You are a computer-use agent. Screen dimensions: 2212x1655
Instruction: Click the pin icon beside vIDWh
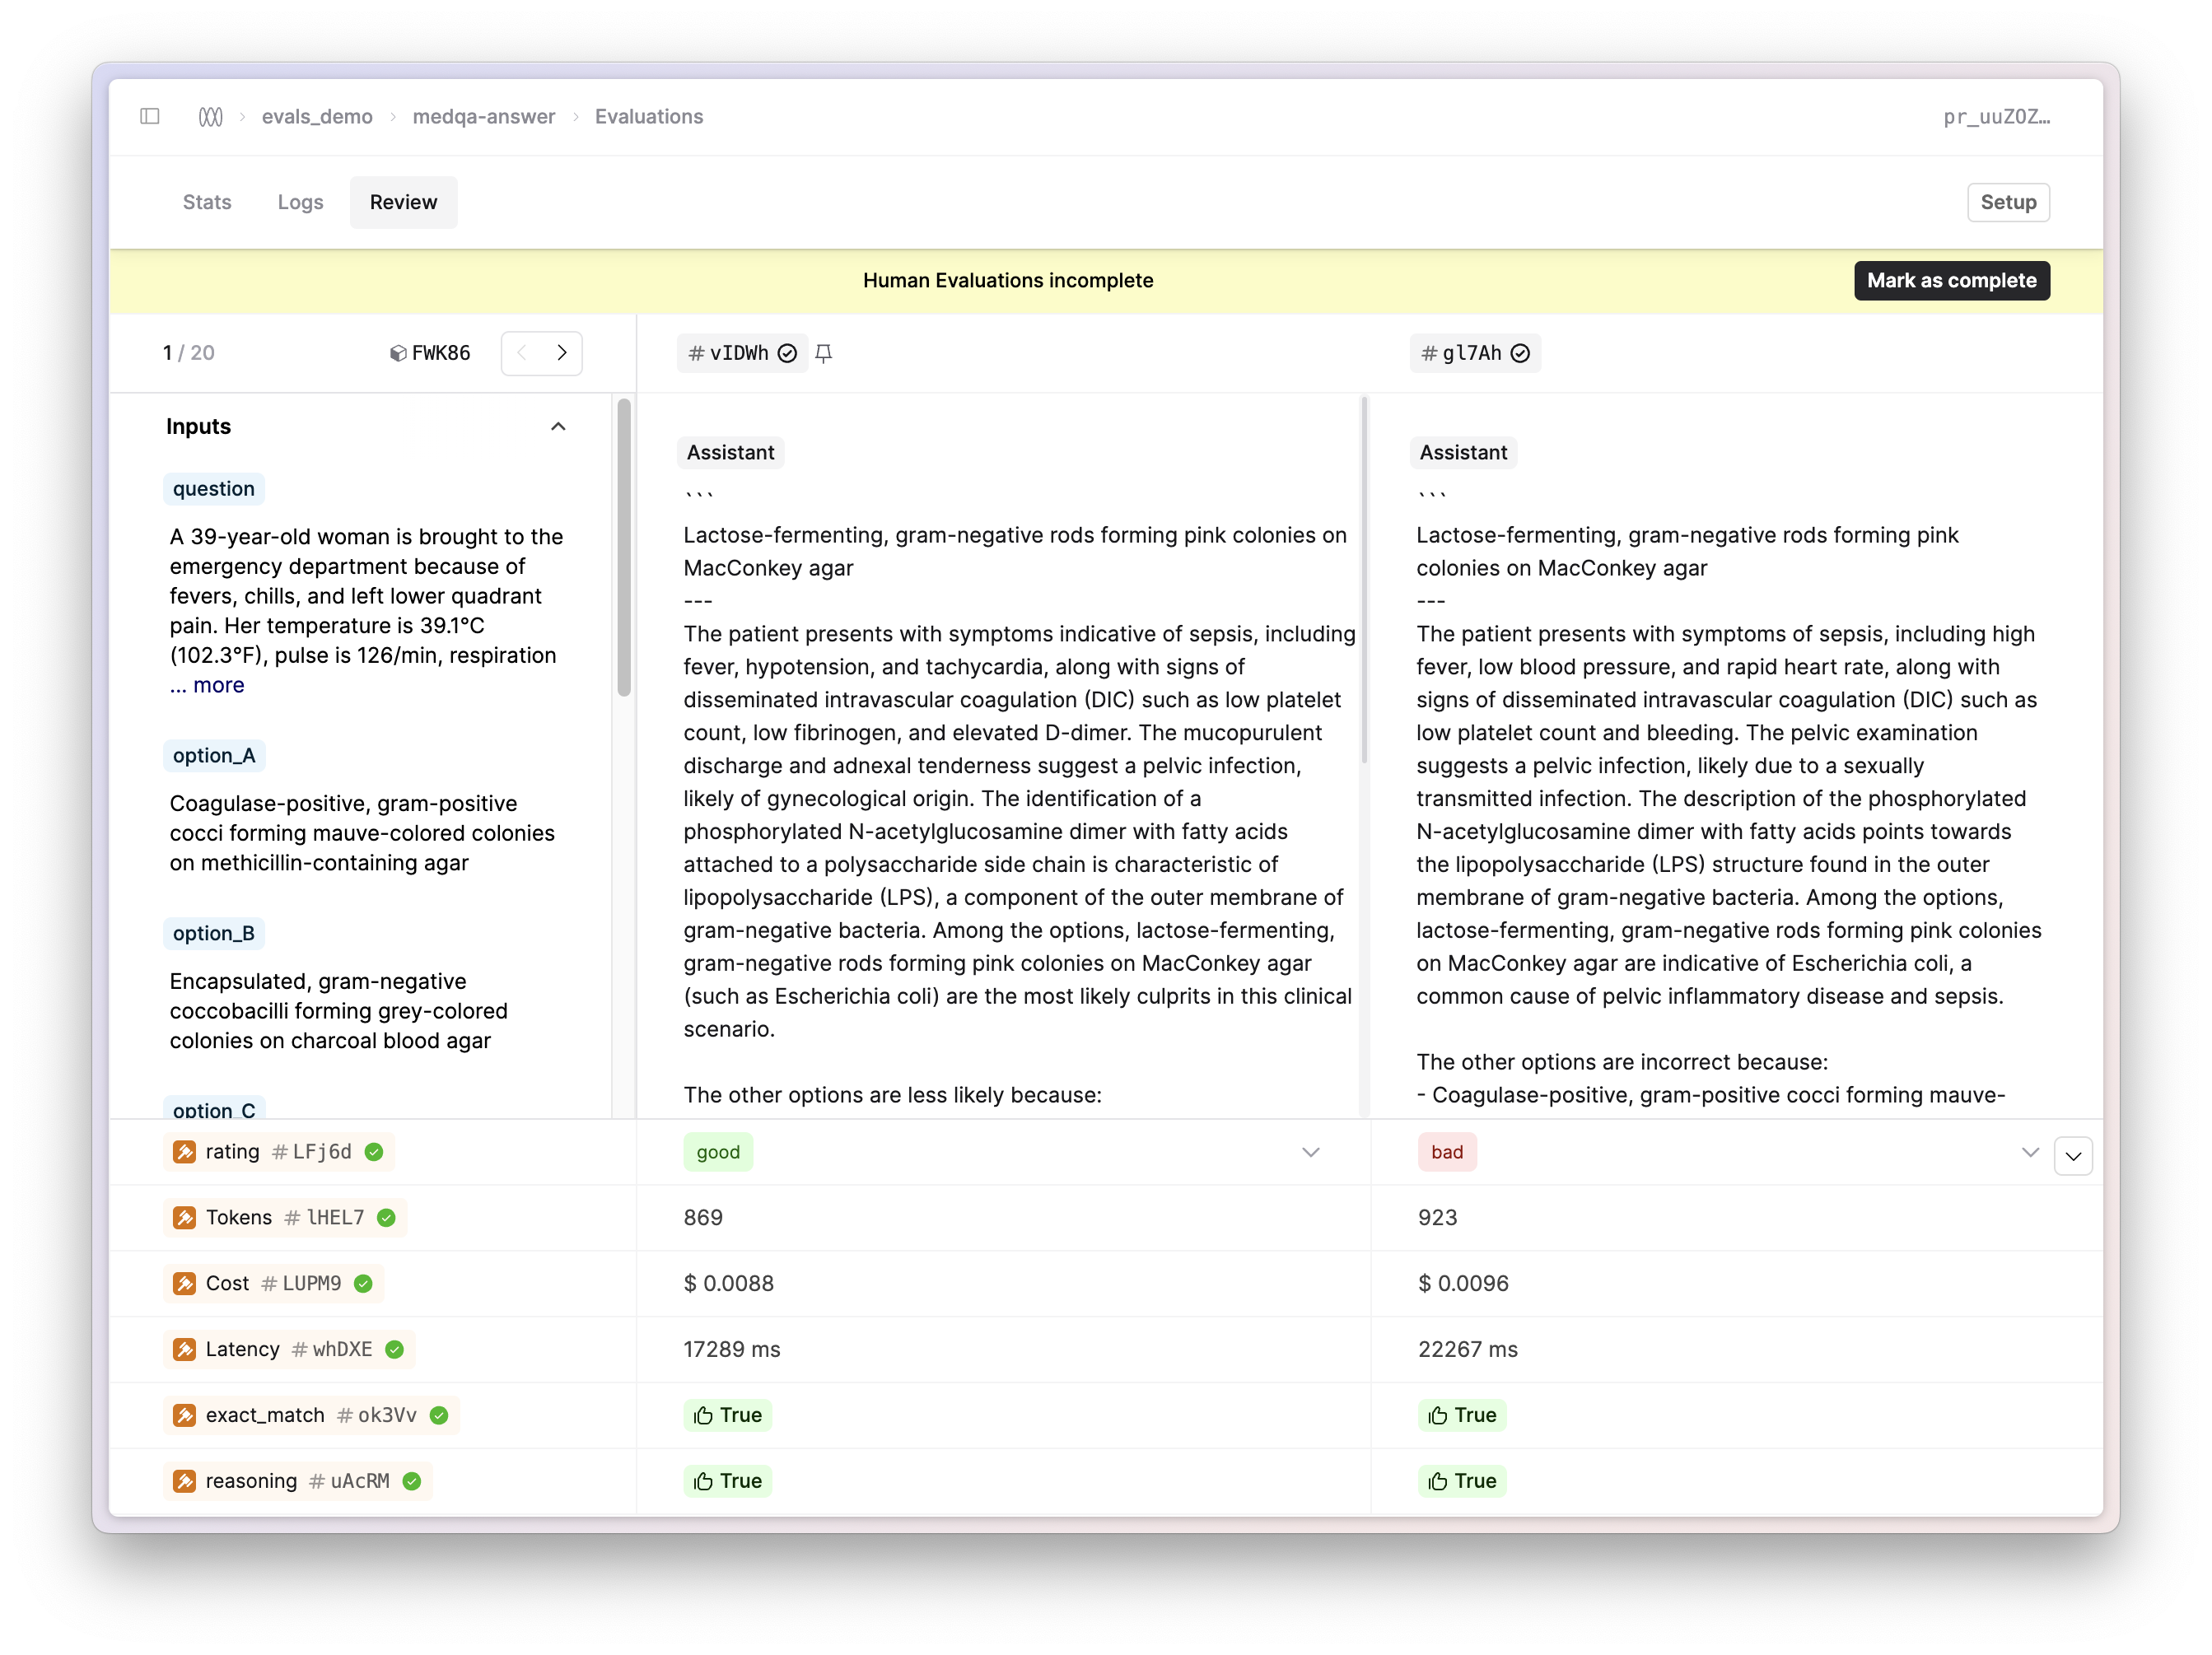point(823,353)
